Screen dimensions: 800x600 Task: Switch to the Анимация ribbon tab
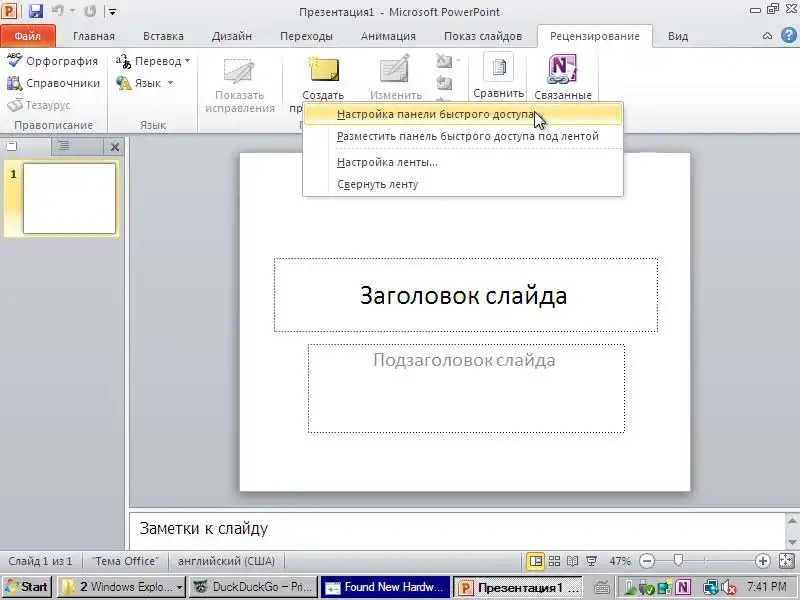(388, 36)
